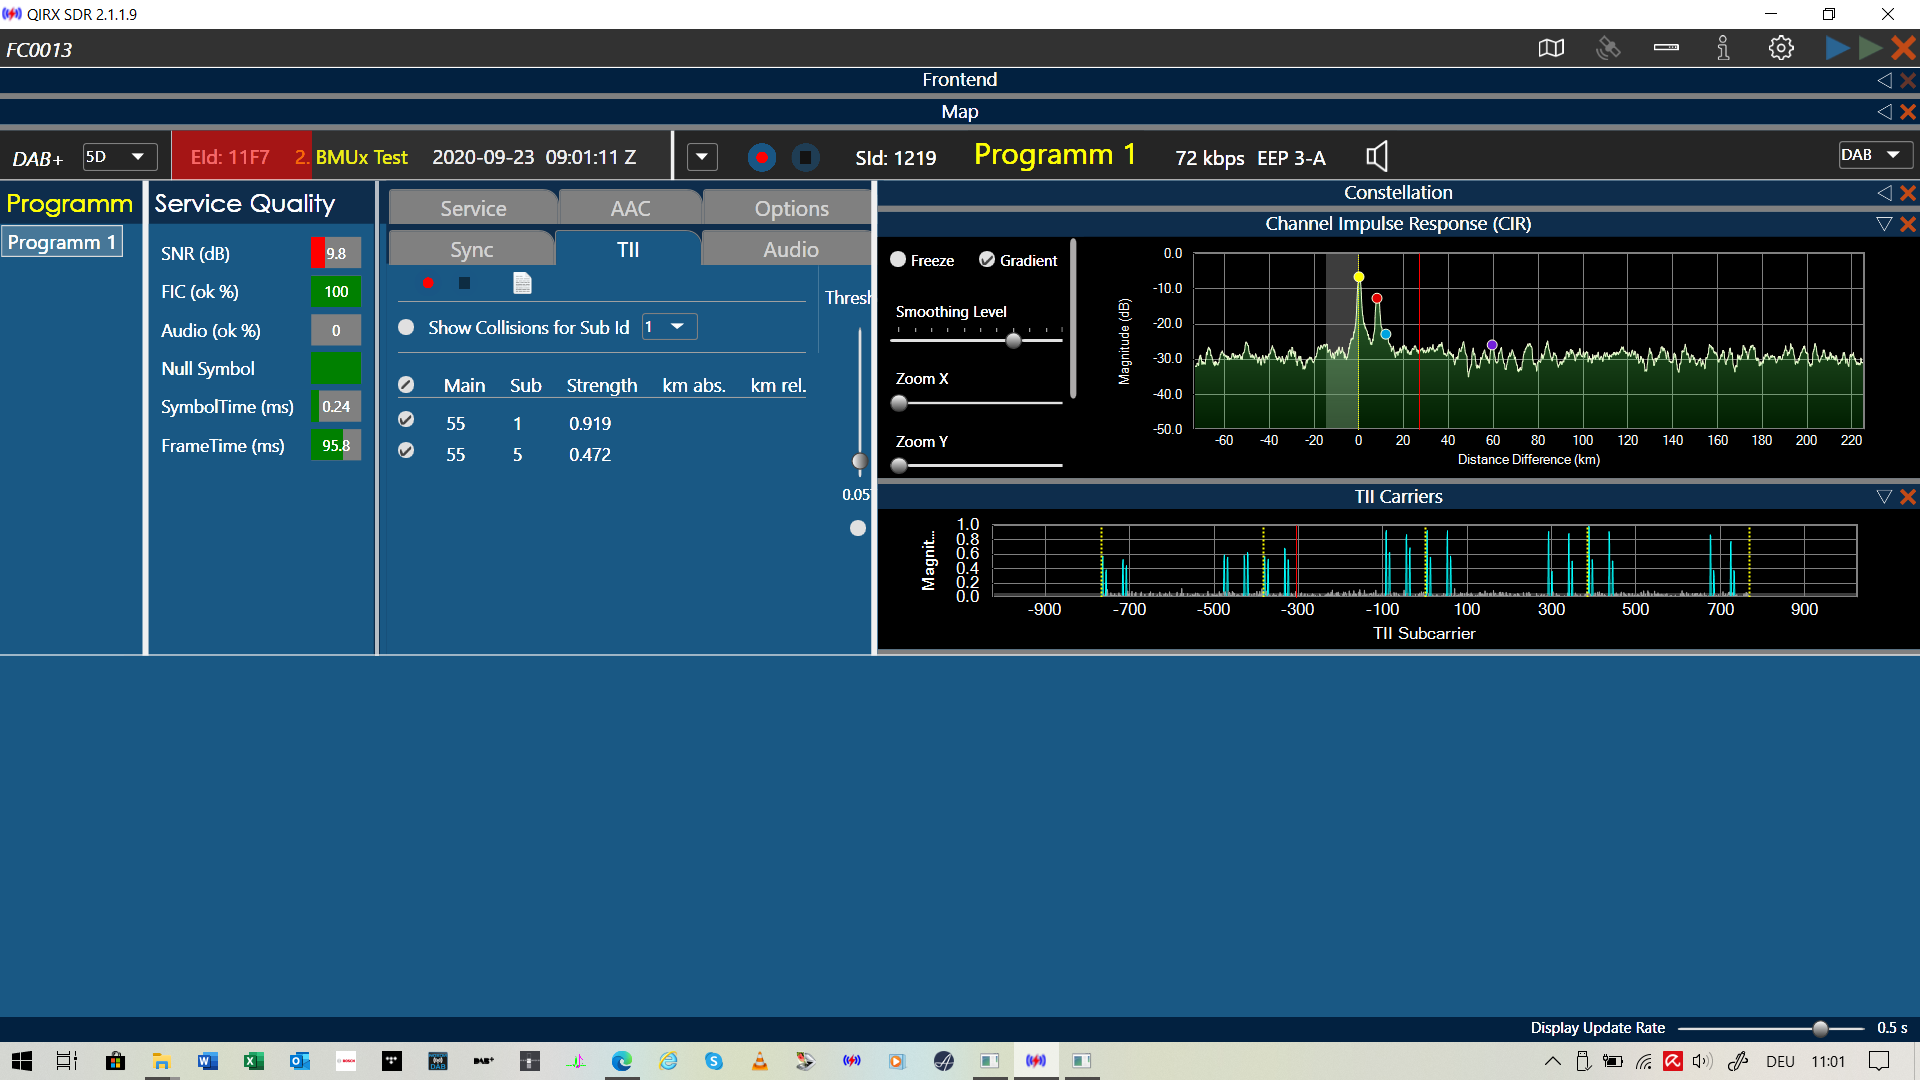Image resolution: width=1920 pixels, height=1080 pixels.
Task: Switch to the Sync tab
Action: click(471, 249)
